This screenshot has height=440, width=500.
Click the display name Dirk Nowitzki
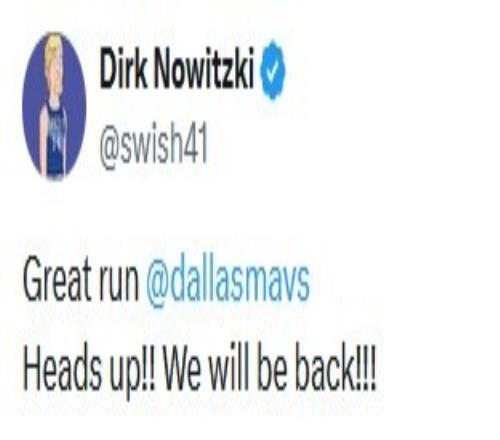pyautogui.click(x=177, y=69)
